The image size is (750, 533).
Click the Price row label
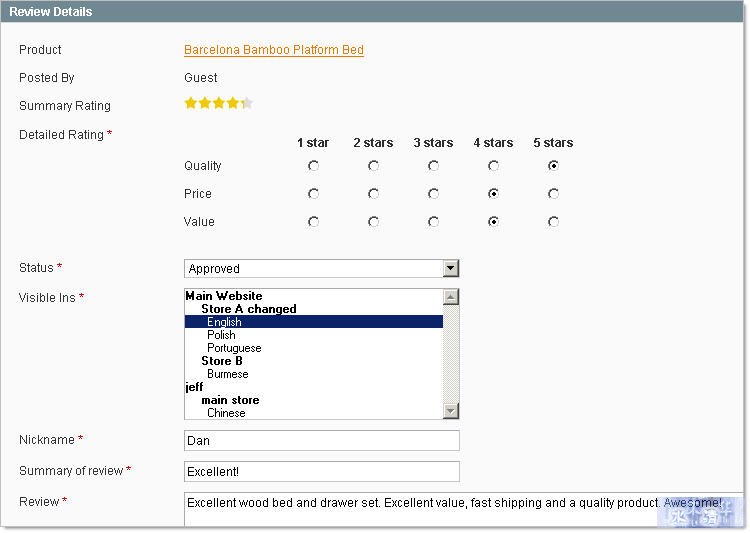198,194
